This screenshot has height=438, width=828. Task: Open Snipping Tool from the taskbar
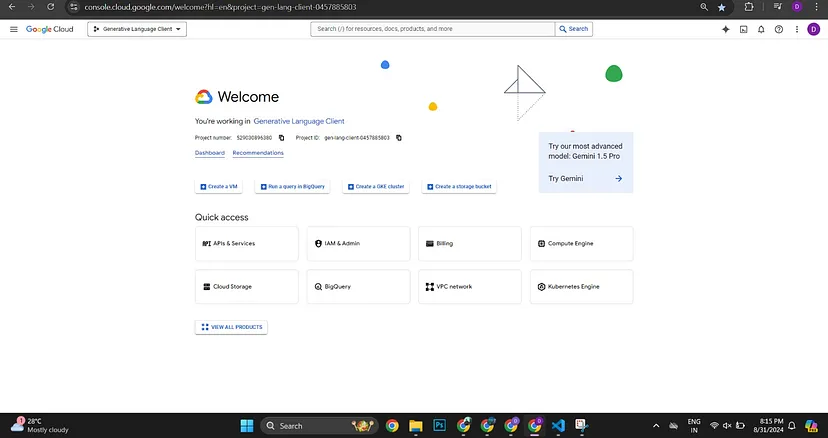pyautogui.click(x=581, y=426)
